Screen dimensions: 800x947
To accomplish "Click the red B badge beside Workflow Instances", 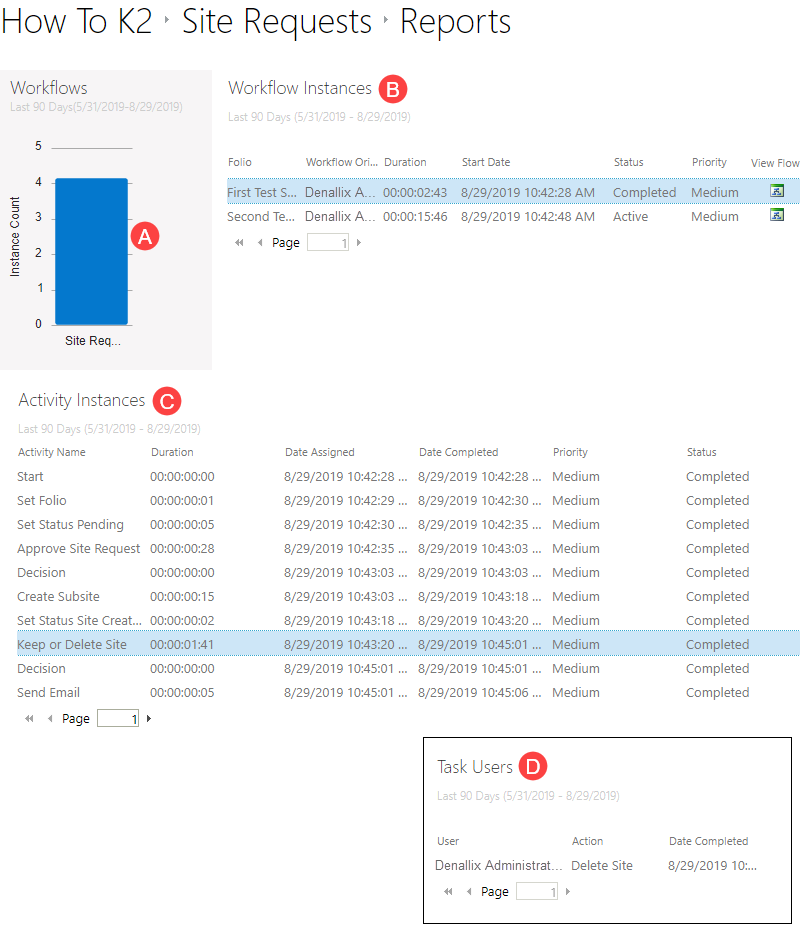I will point(393,89).
